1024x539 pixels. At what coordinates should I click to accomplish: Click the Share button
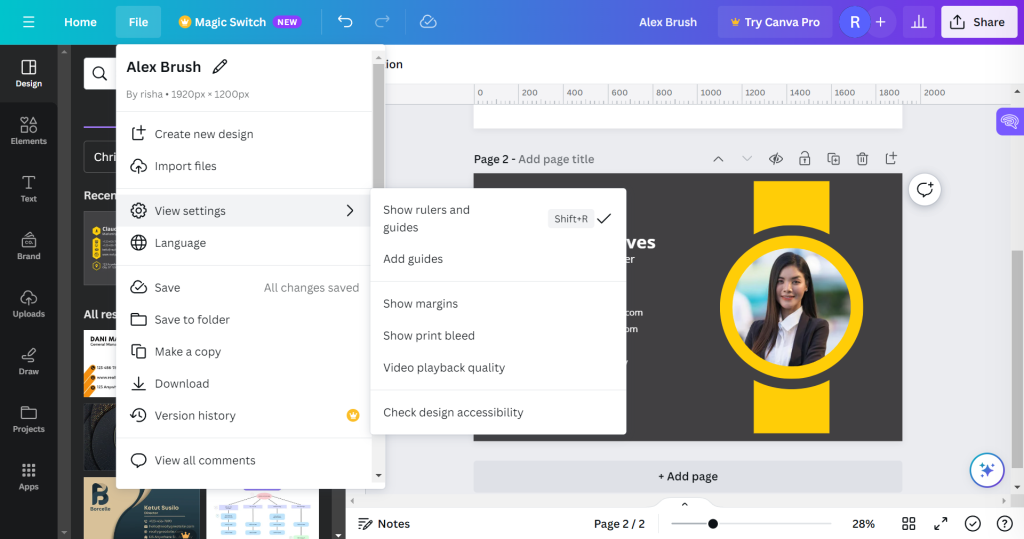click(978, 22)
